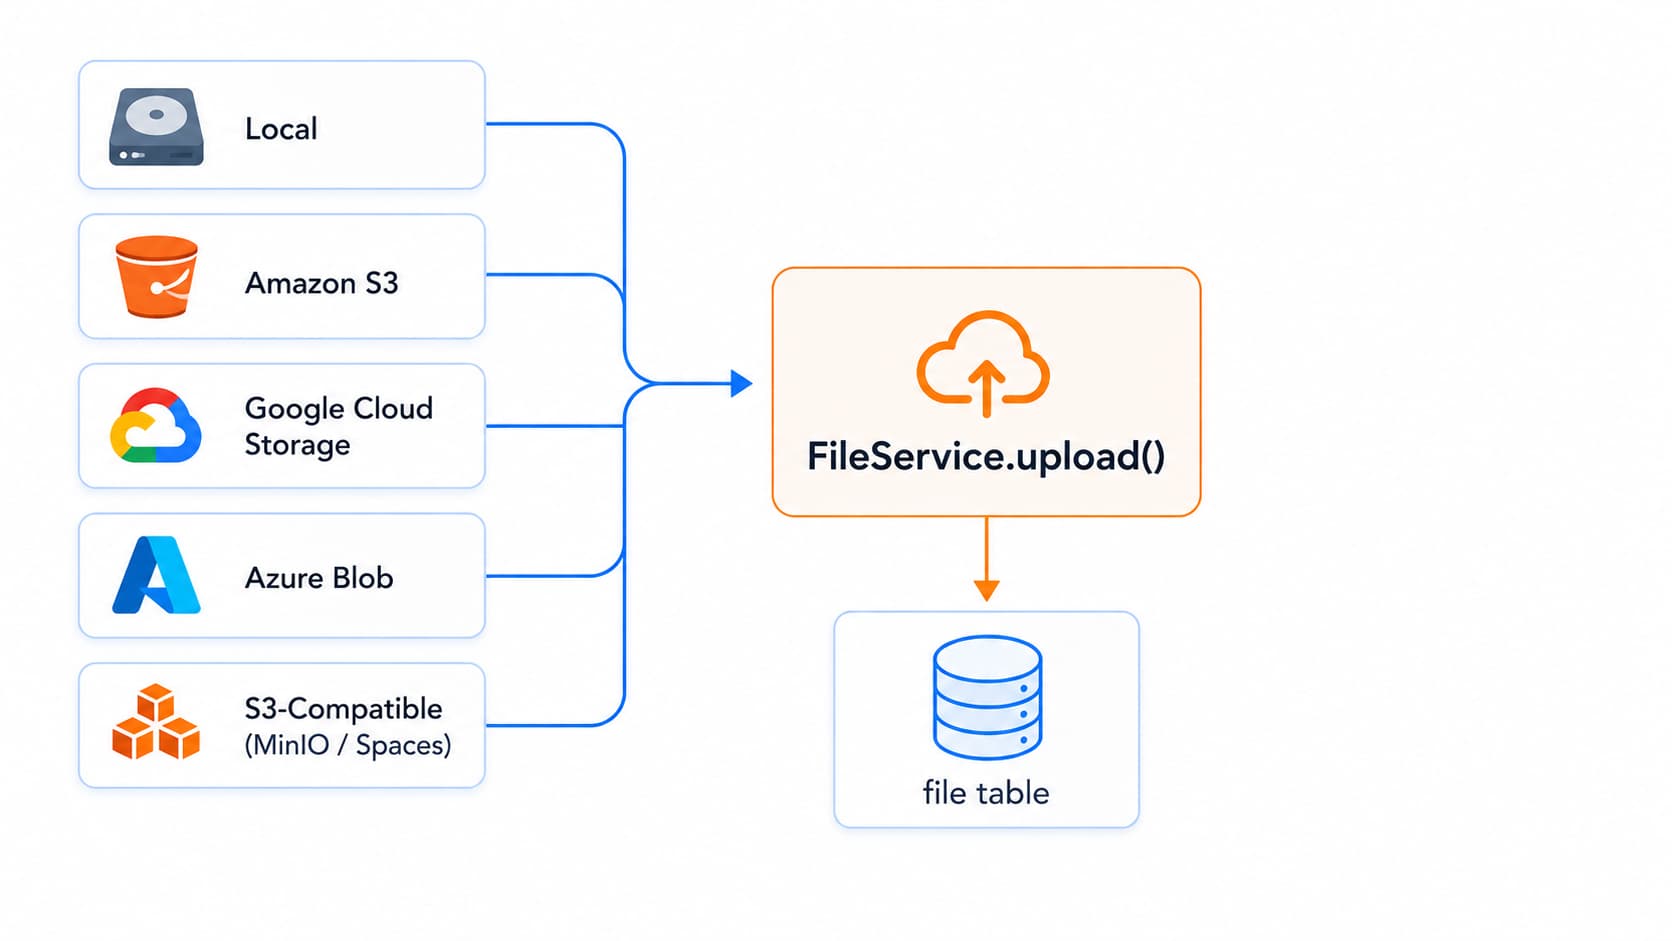Click the blue database cylinder icon
This screenshot has width=1672, height=941.
[x=987, y=698]
